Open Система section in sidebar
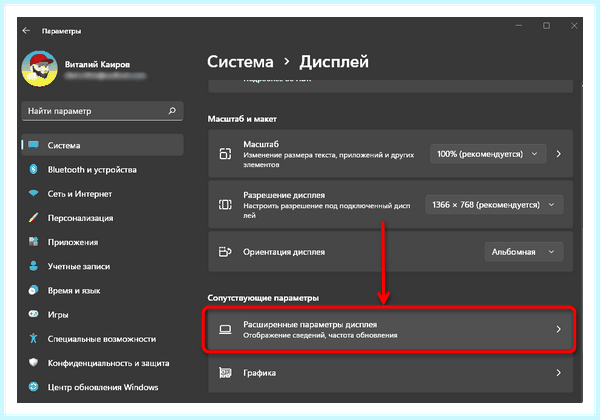 [102, 145]
